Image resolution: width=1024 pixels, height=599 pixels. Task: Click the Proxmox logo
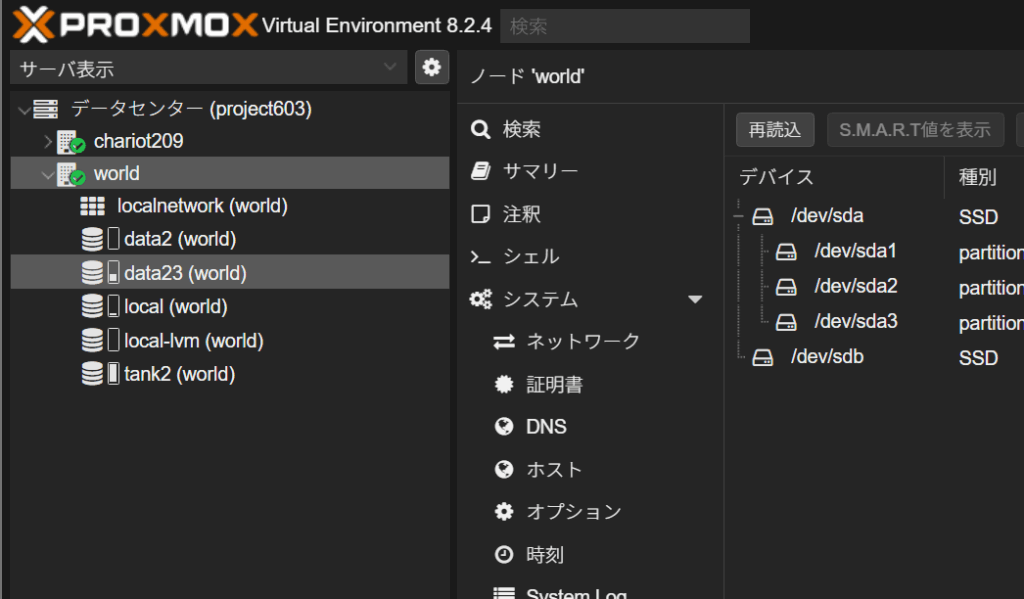(x=135, y=24)
